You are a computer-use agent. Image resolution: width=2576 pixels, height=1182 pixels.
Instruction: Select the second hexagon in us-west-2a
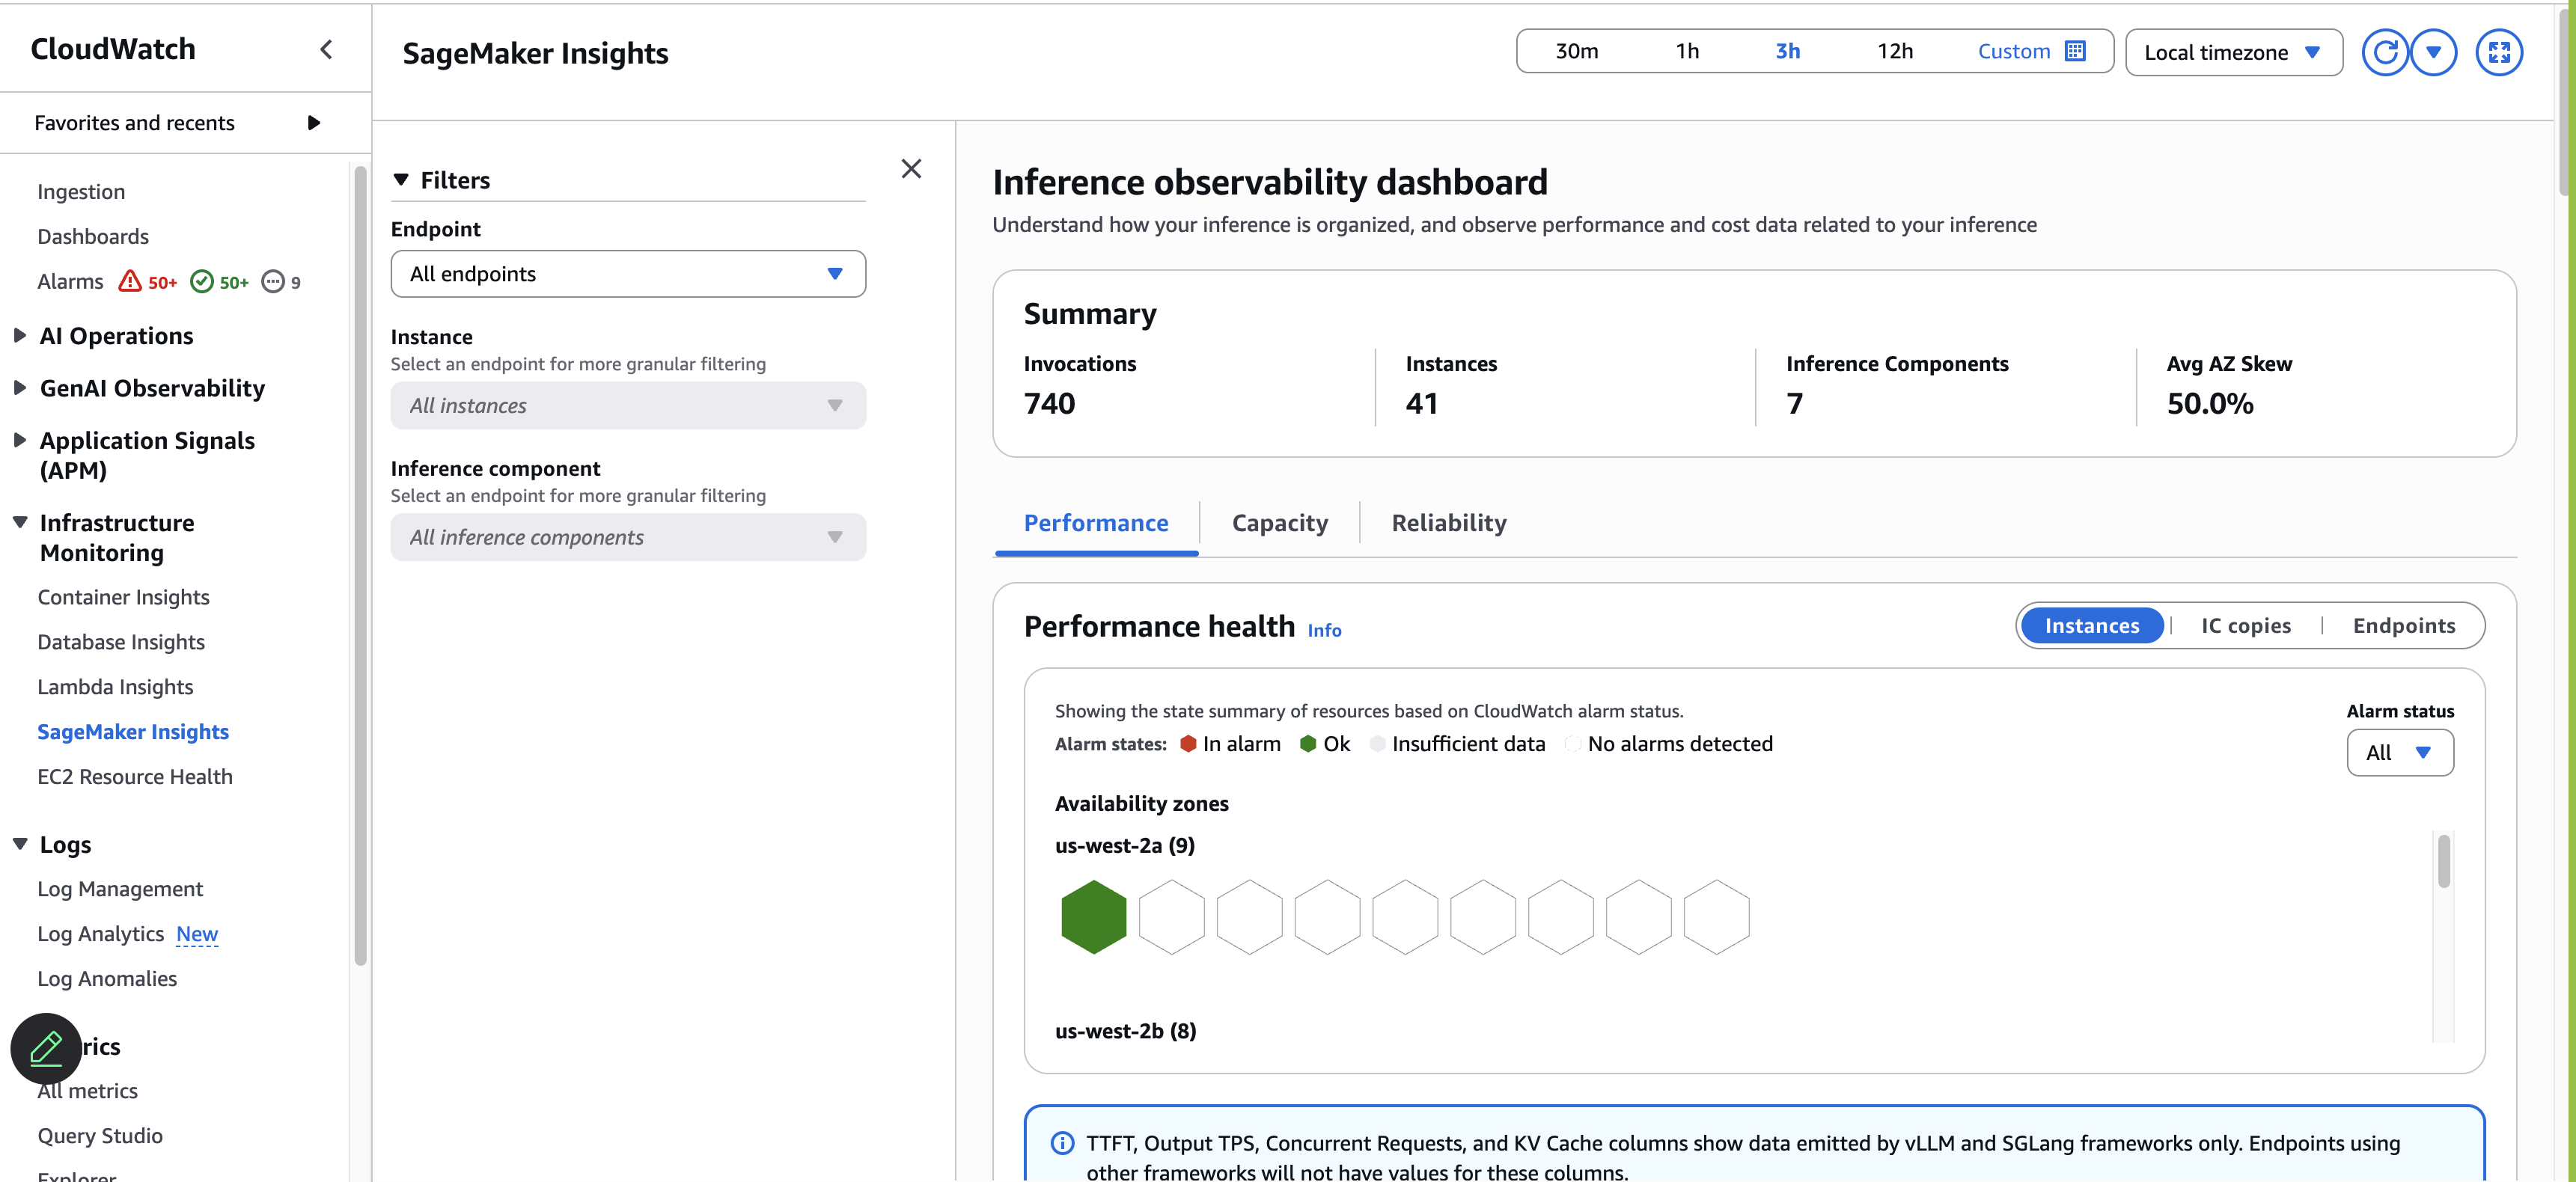point(1171,917)
